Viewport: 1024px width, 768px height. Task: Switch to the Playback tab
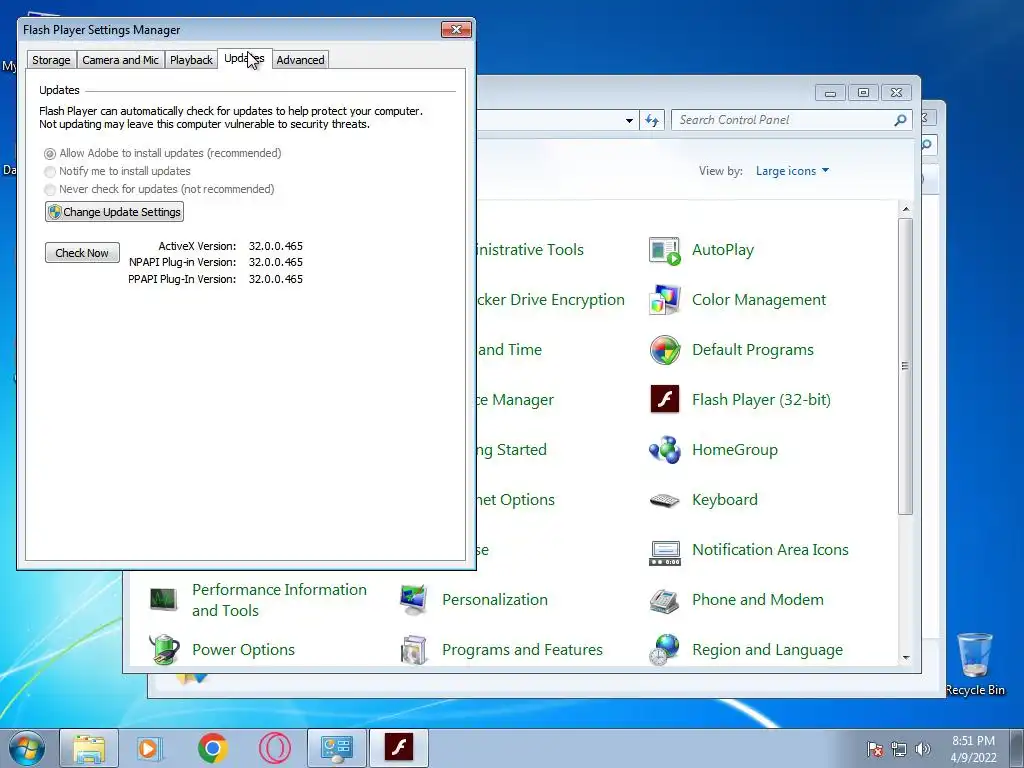(x=191, y=60)
